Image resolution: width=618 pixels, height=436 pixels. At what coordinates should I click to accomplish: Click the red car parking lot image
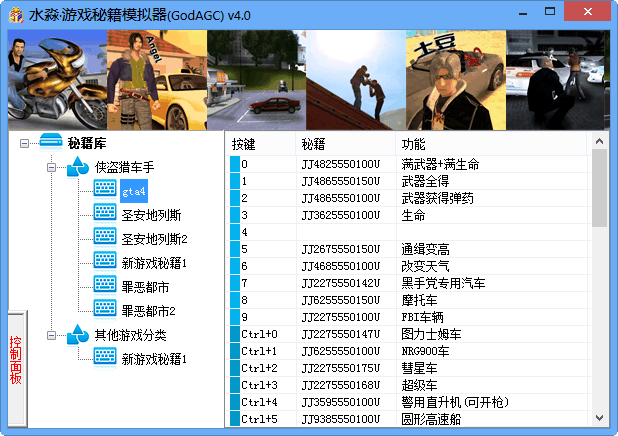[x=257, y=80]
